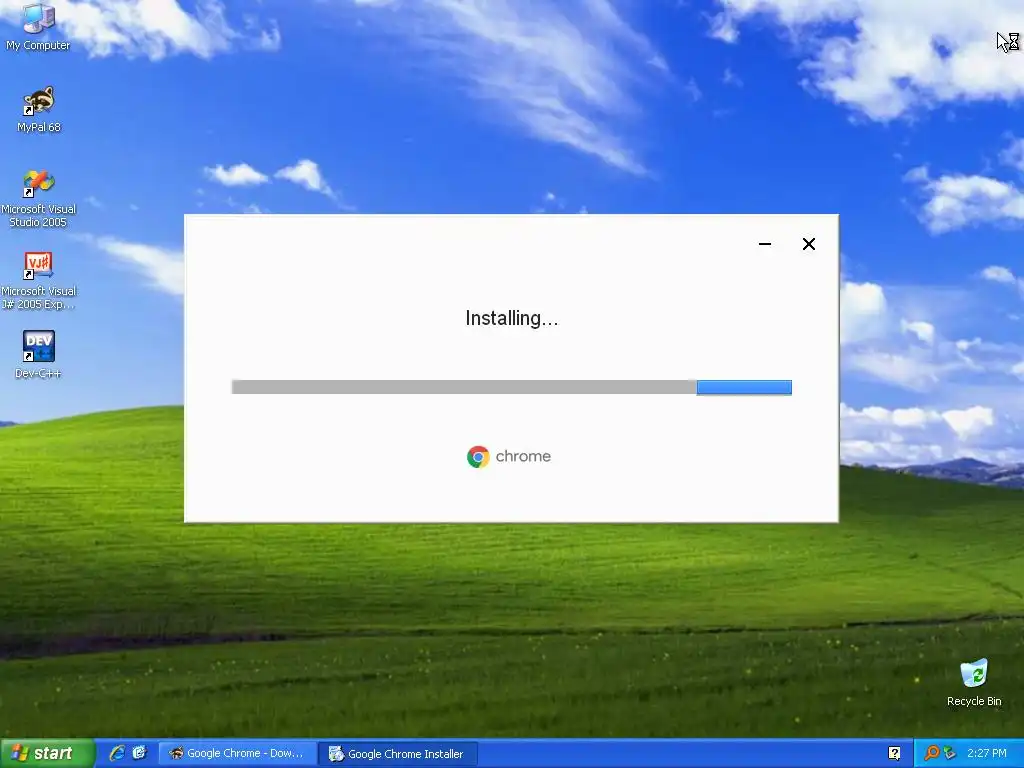1024x768 pixels.
Task: Click the second system tray icon by the clock
Action: click(949, 753)
